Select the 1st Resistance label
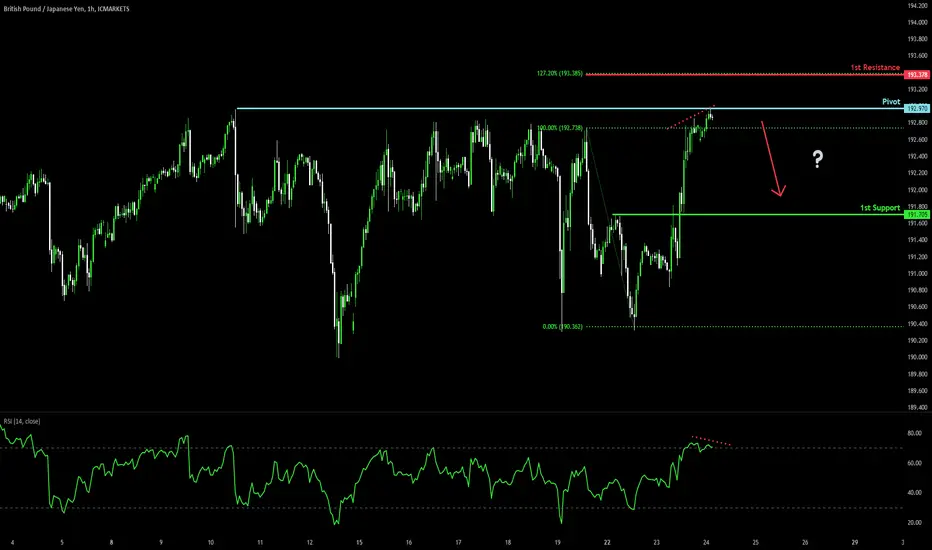Image resolution: width=932 pixels, height=550 pixels. click(875, 67)
